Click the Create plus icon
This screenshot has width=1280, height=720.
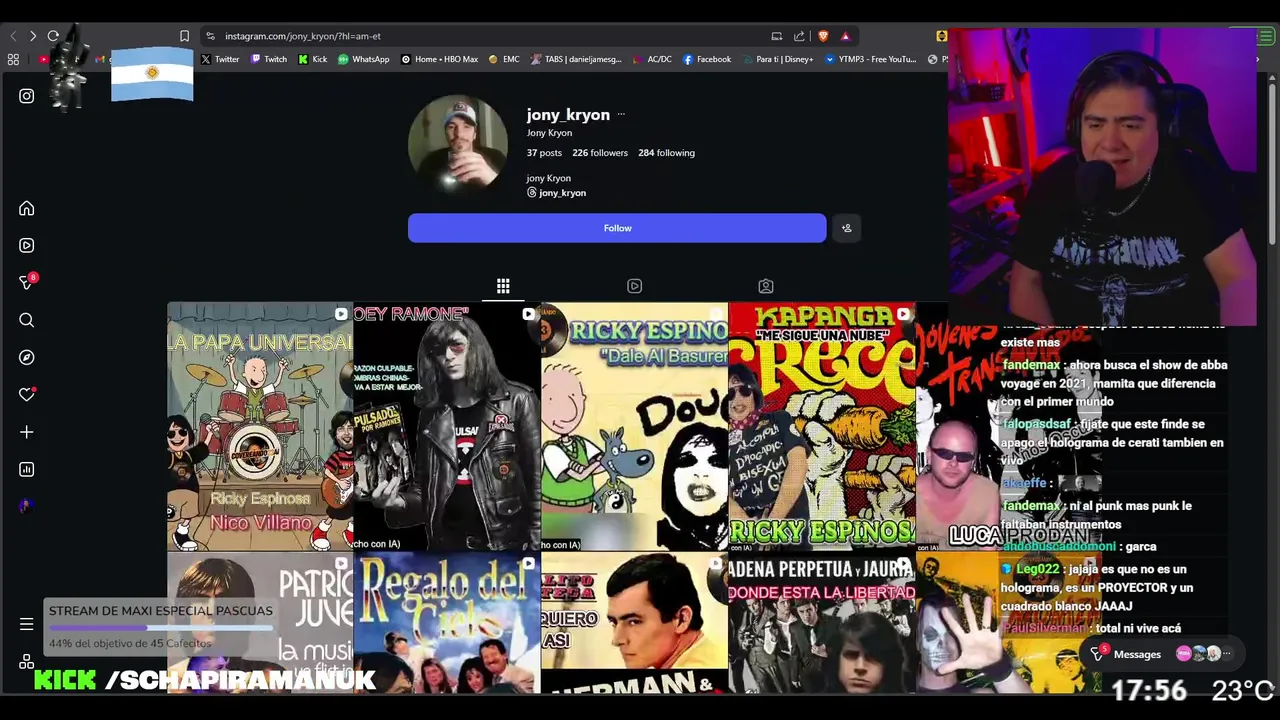27,432
